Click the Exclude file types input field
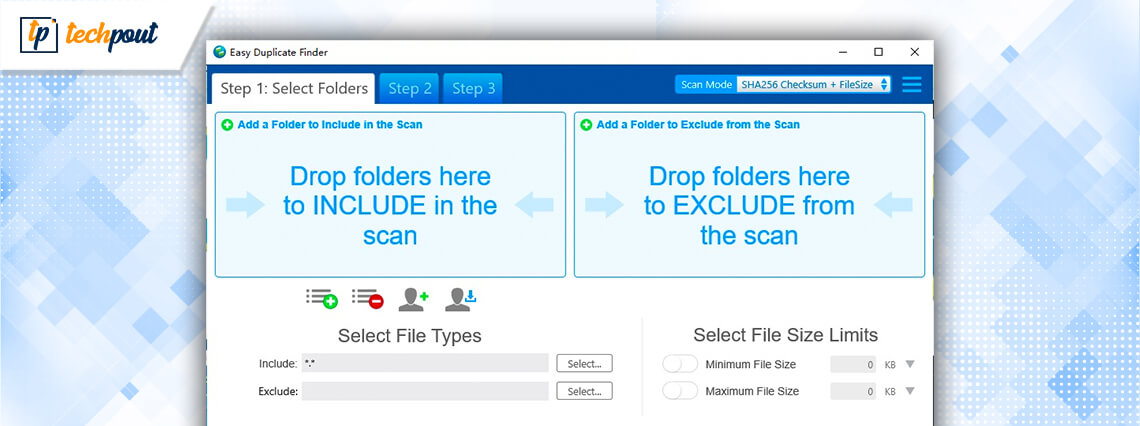Screen dimensions: 1140x426 point(425,391)
